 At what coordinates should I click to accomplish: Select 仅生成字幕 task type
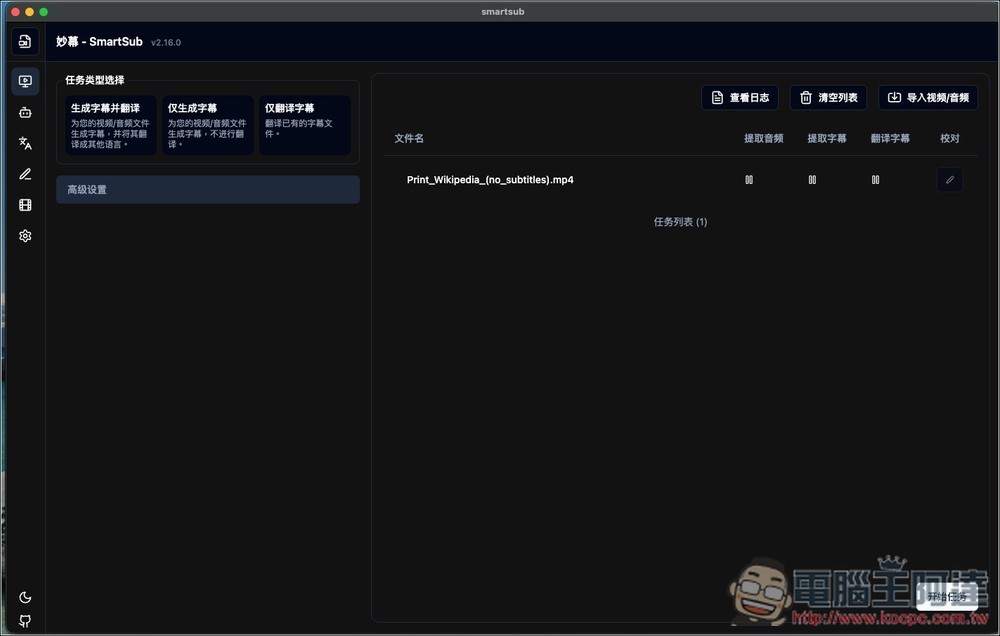(208, 125)
